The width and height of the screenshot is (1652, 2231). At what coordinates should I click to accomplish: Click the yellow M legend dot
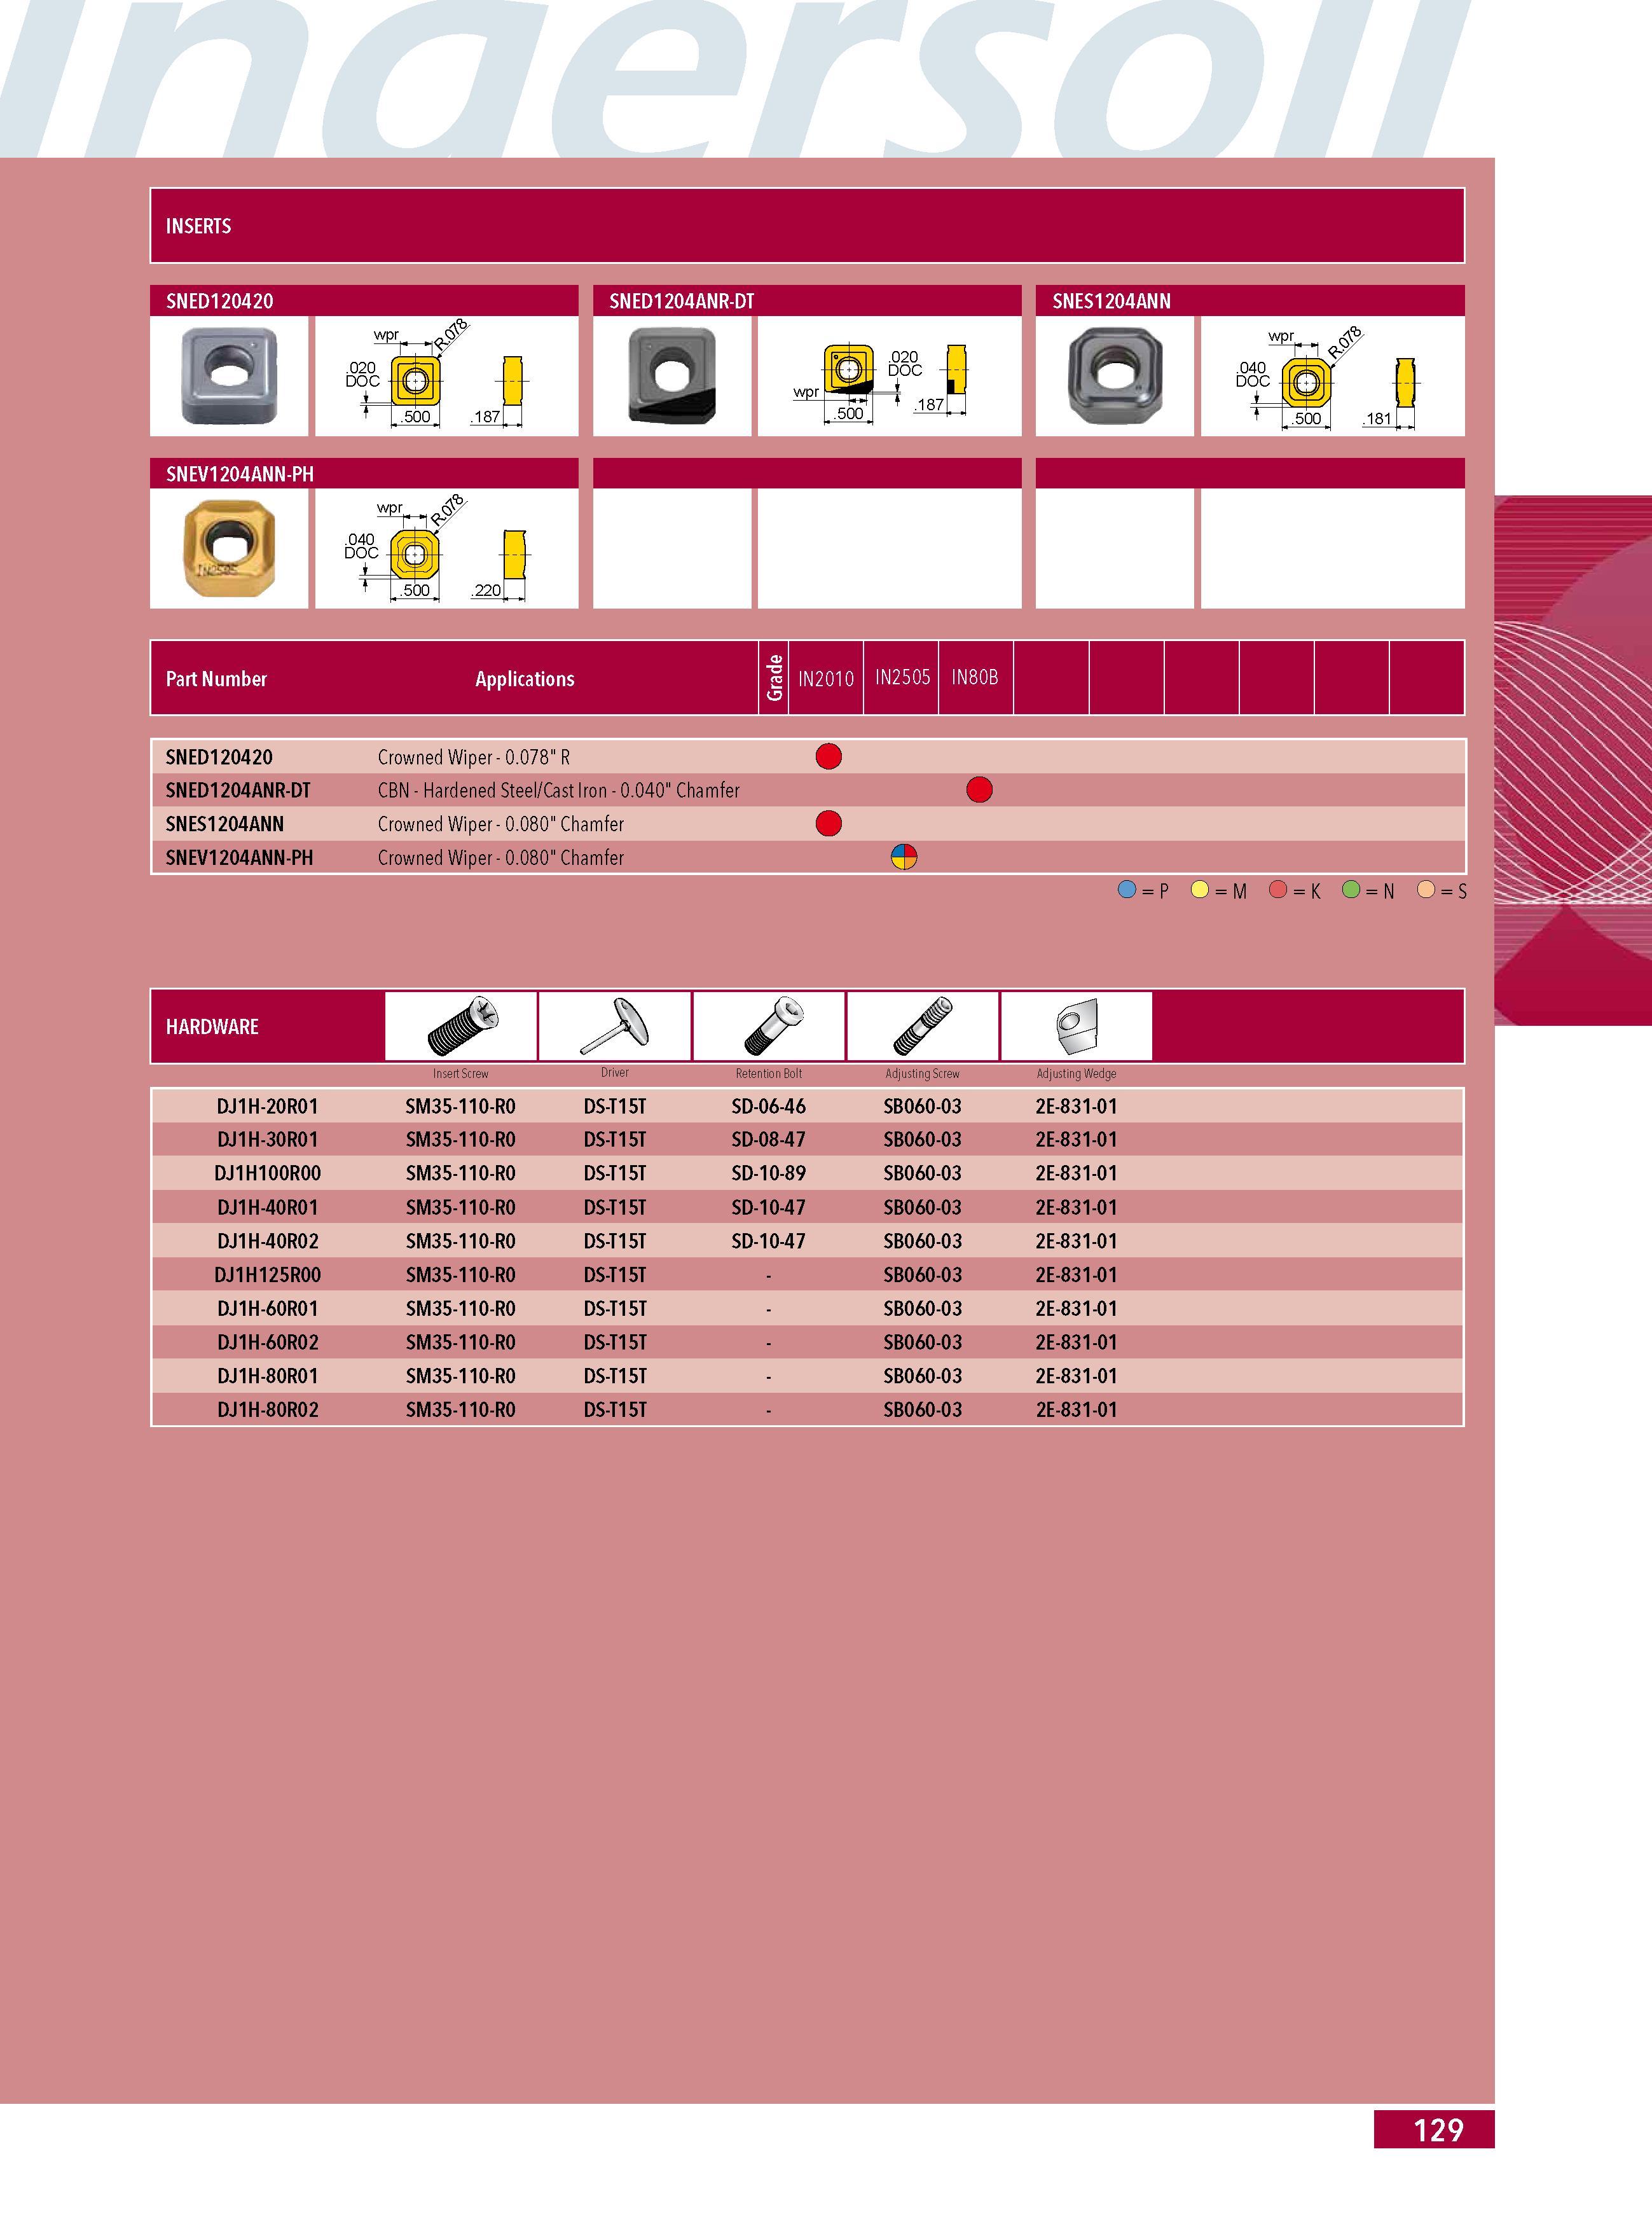pyautogui.click(x=1200, y=890)
